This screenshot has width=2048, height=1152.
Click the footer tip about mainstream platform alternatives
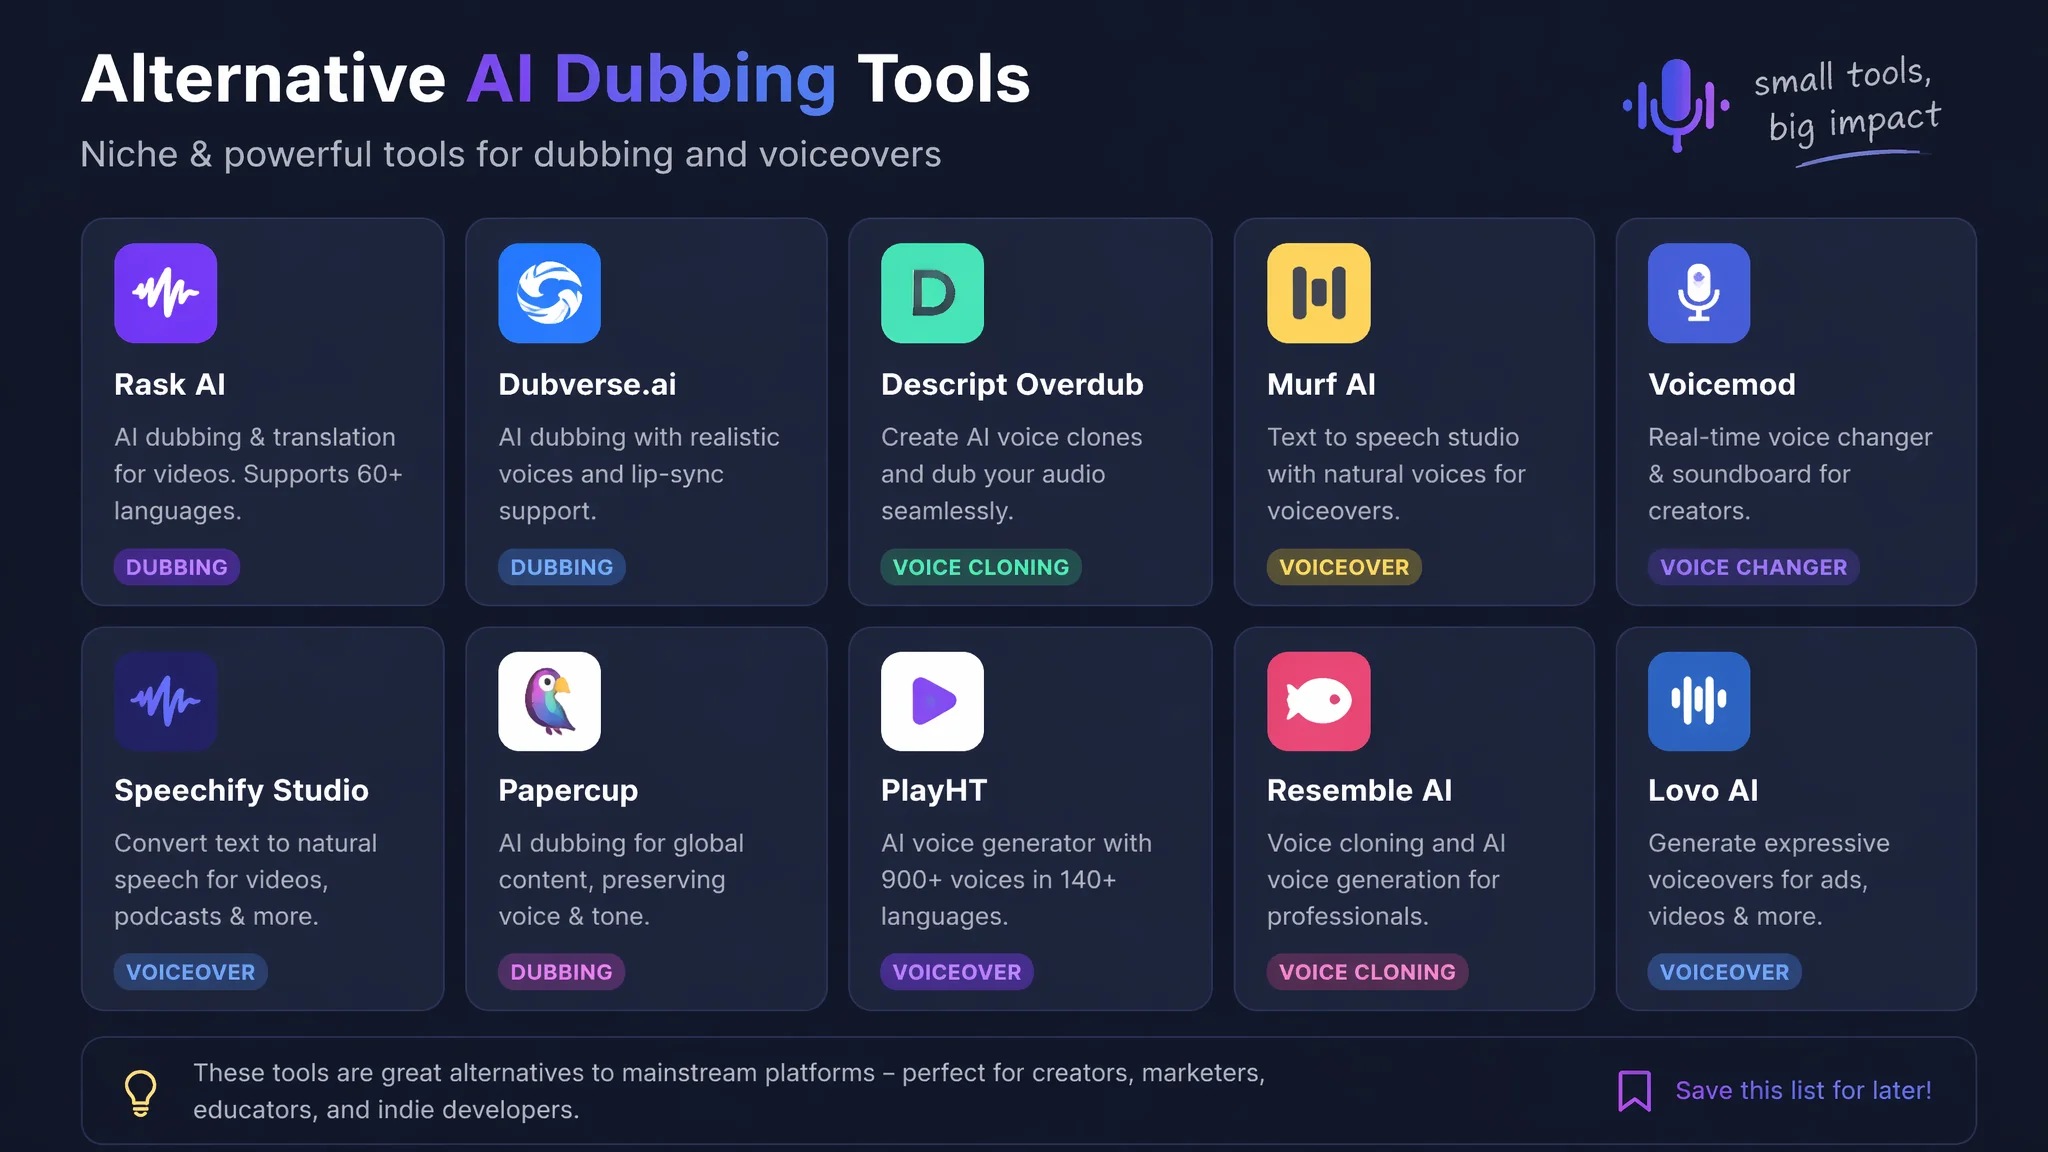[729, 1091]
